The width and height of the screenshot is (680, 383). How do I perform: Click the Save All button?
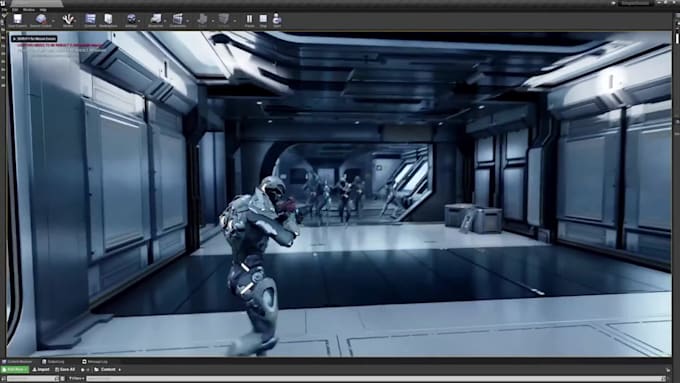tap(65, 370)
